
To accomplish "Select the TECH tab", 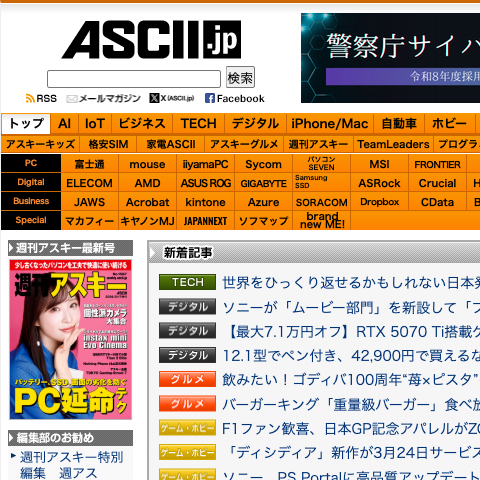I will point(198,124).
